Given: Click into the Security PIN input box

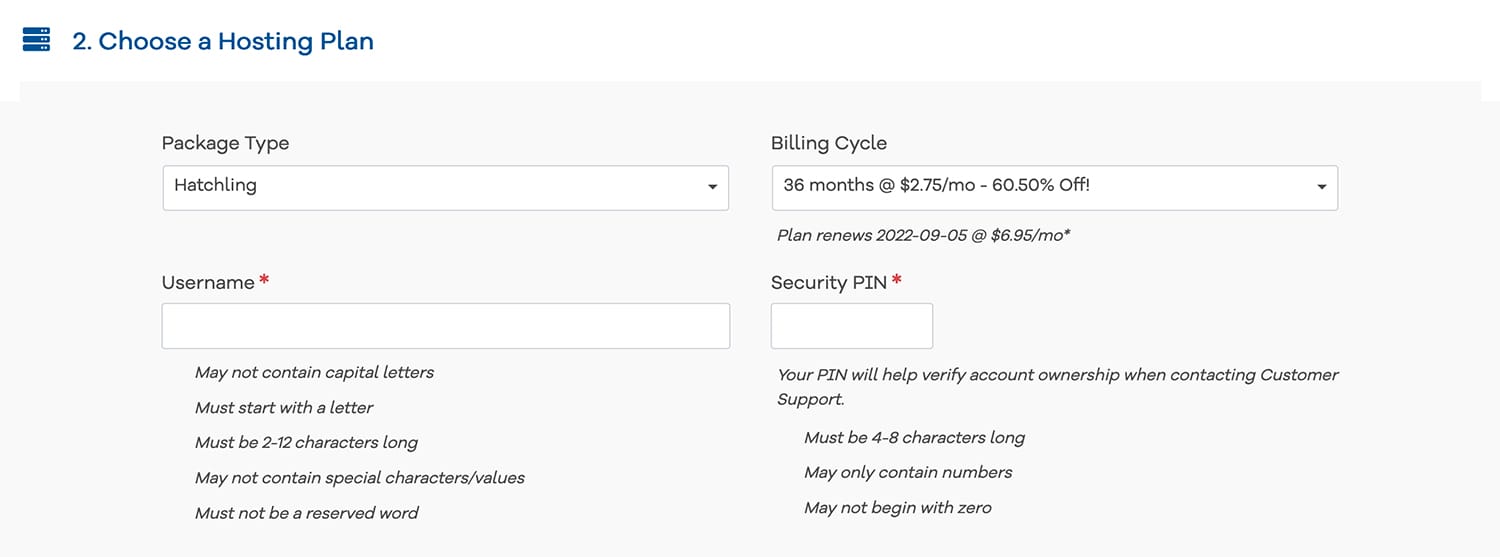Looking at the screenshot, I should (851, 326).
